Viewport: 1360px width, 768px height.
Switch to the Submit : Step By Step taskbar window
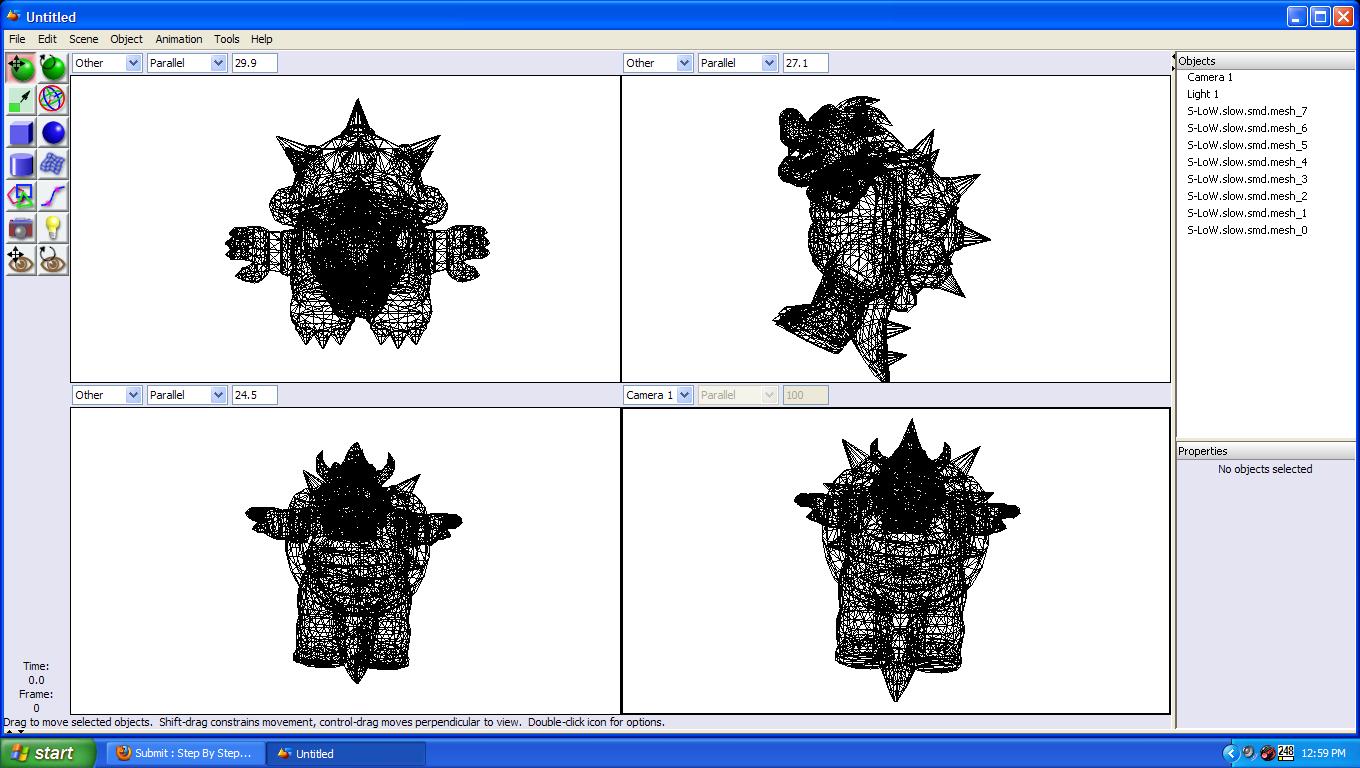(187, 753)
